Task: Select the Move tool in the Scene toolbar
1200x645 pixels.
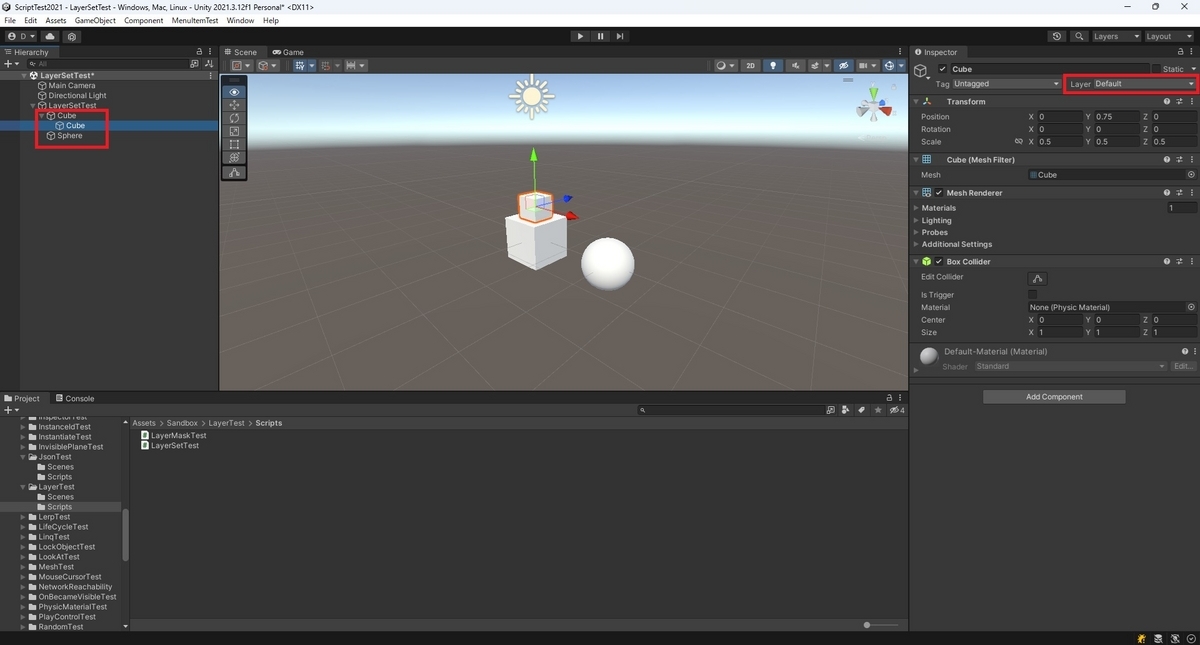Action: (x=234, y=104)
